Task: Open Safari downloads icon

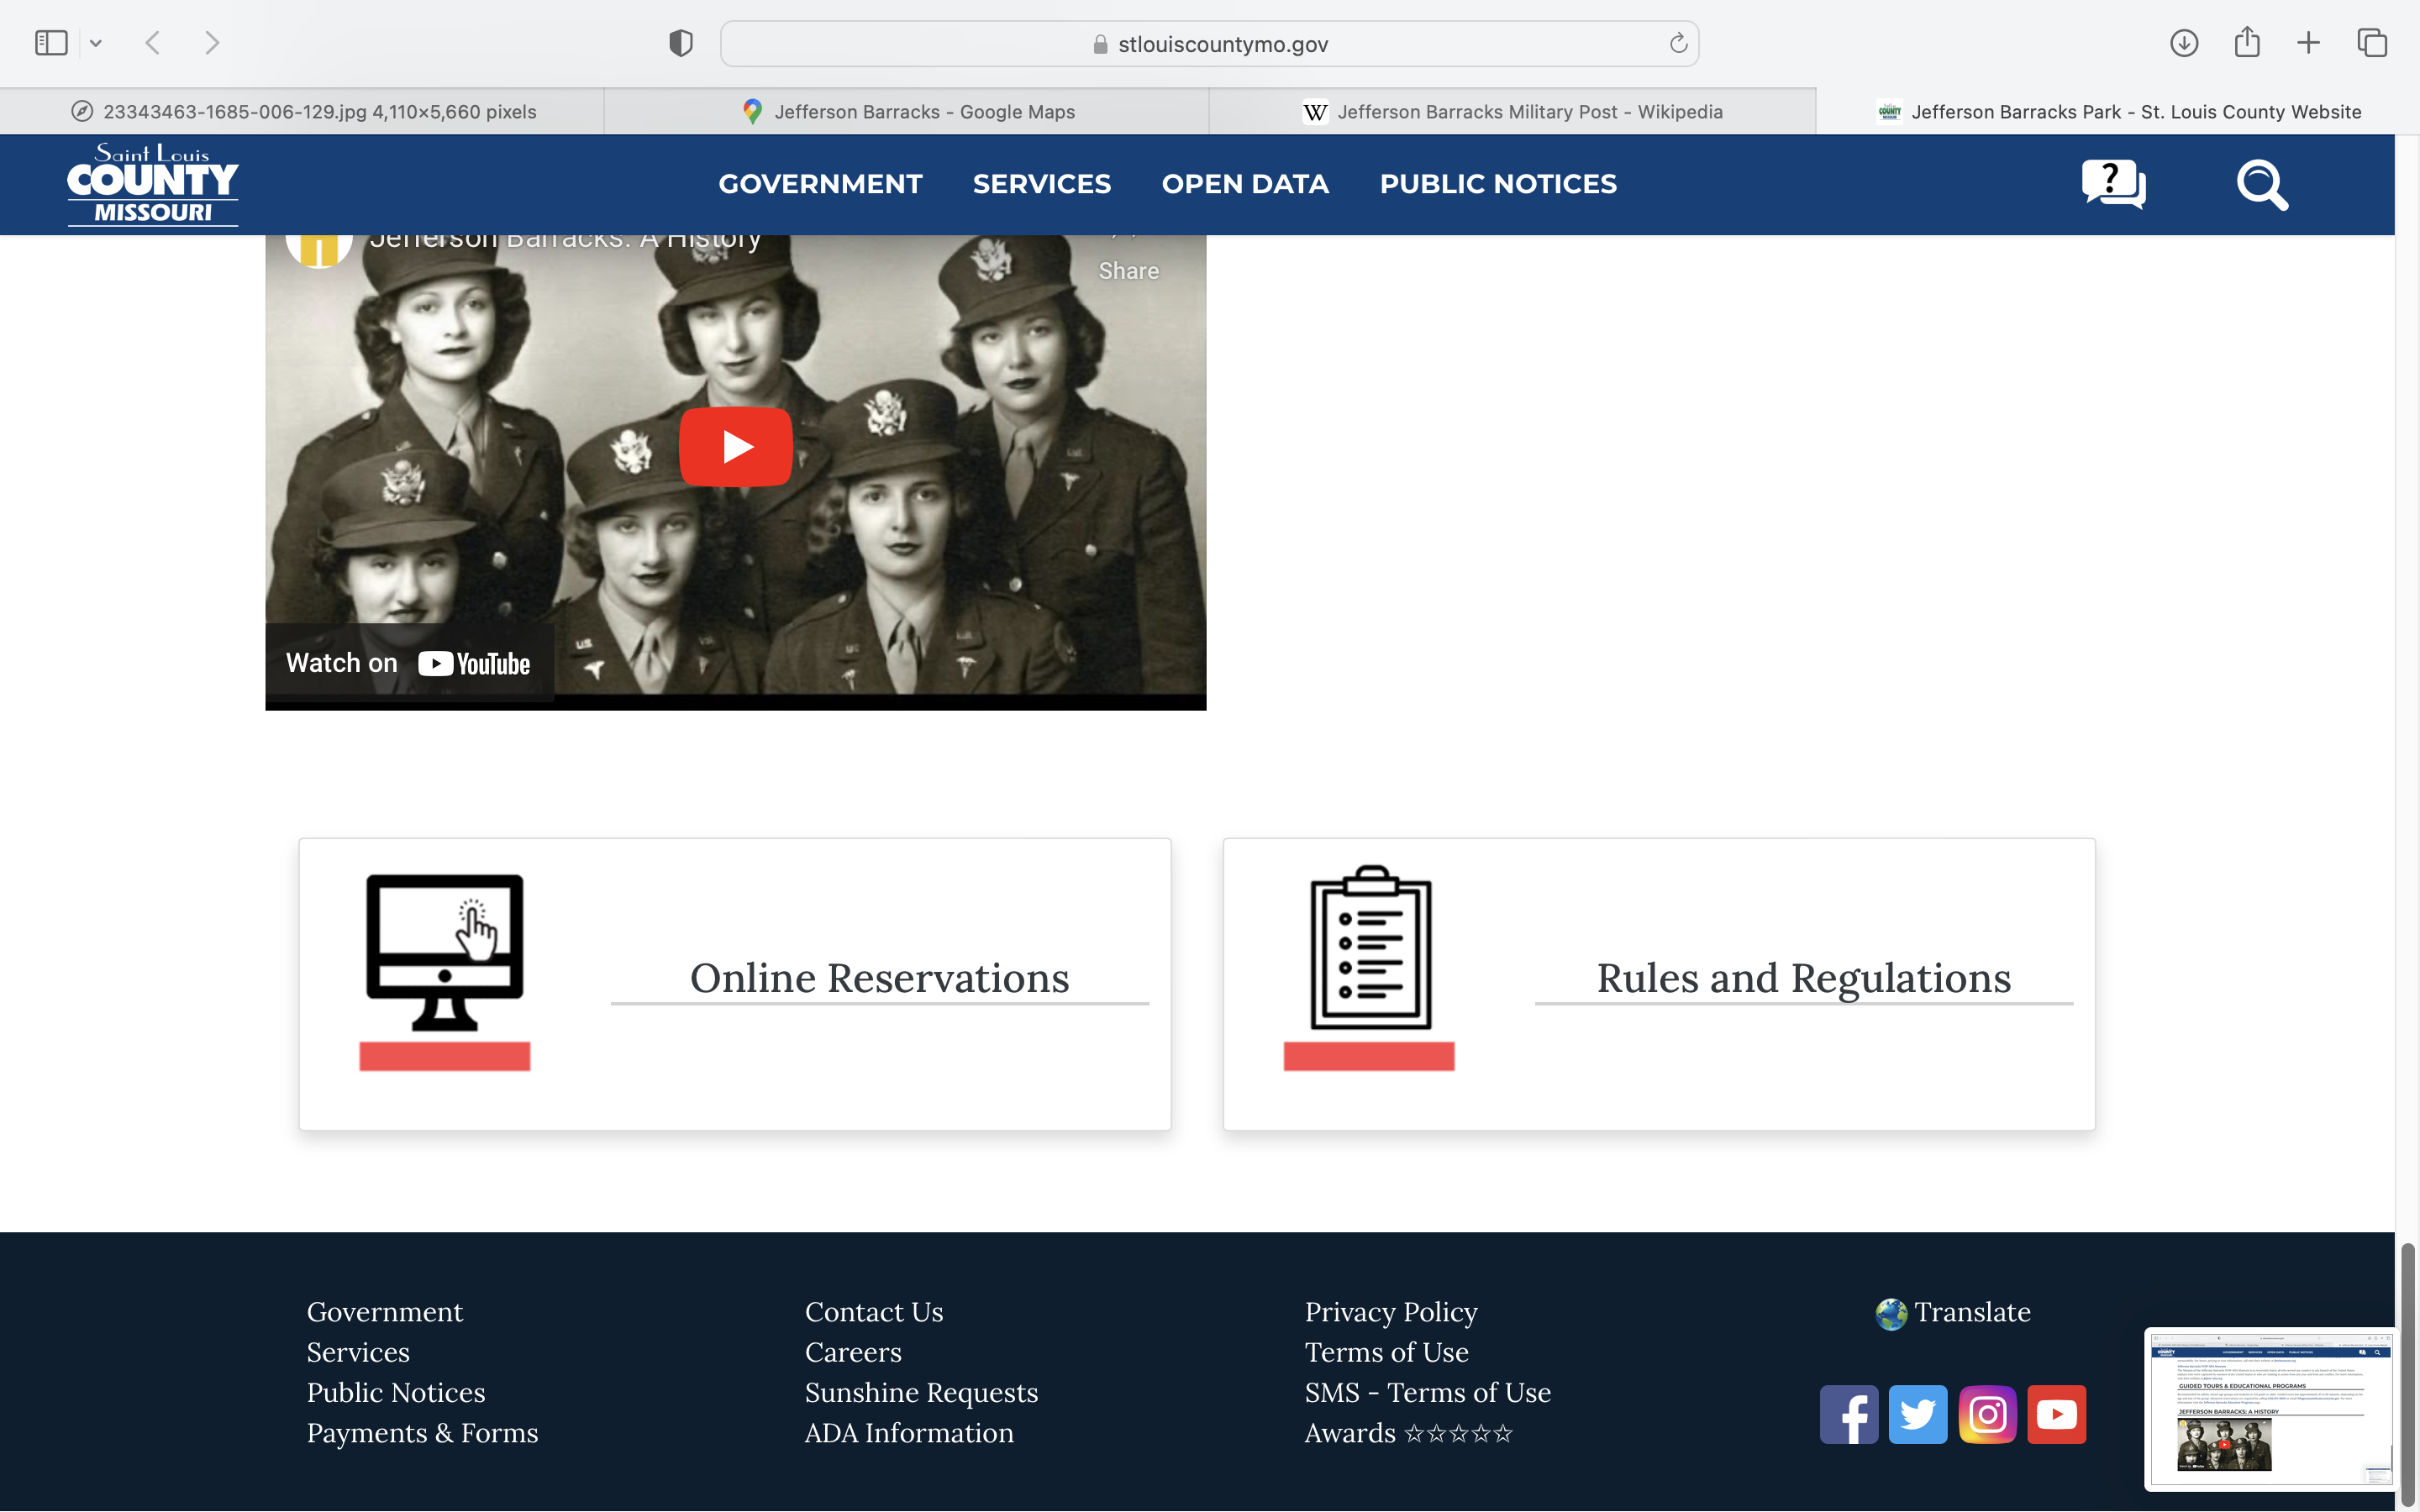Action: tap(2183, 43)
